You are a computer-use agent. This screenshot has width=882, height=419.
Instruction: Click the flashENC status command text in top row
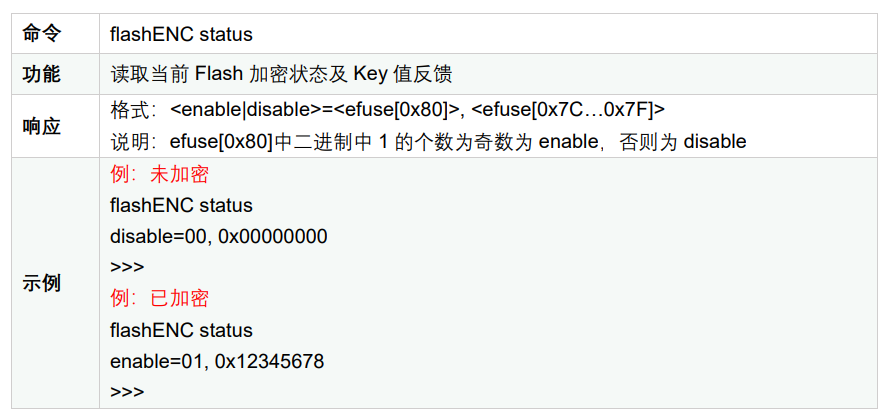coord(181,34)
